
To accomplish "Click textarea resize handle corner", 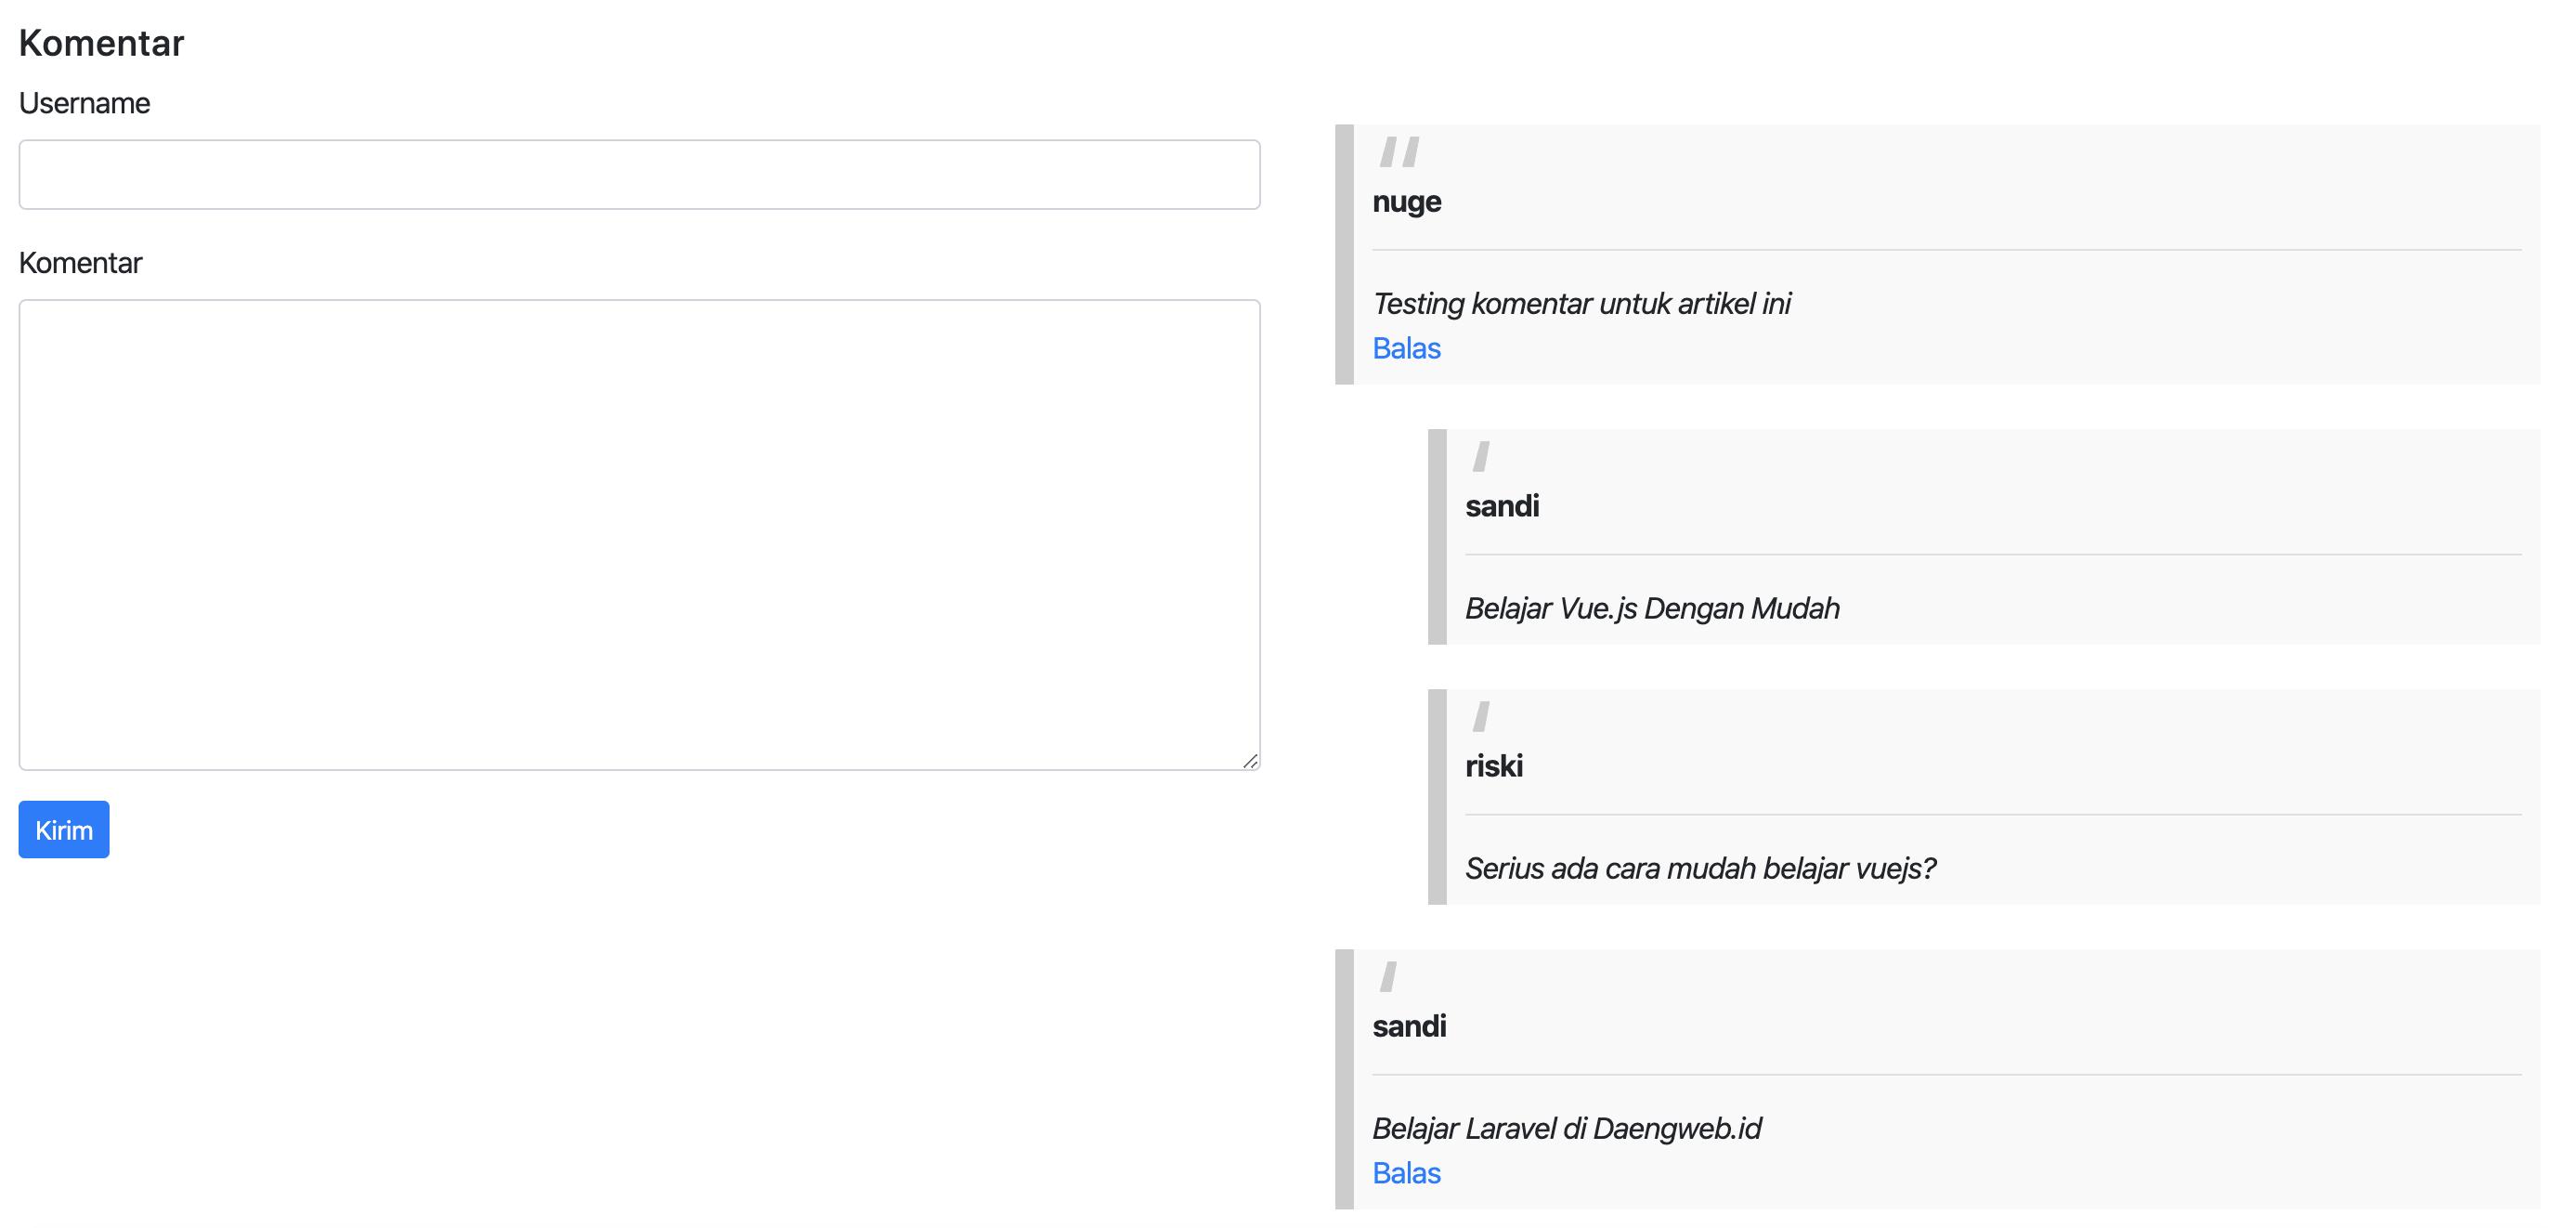I will pyautogui.click(x=1250, y=761).
